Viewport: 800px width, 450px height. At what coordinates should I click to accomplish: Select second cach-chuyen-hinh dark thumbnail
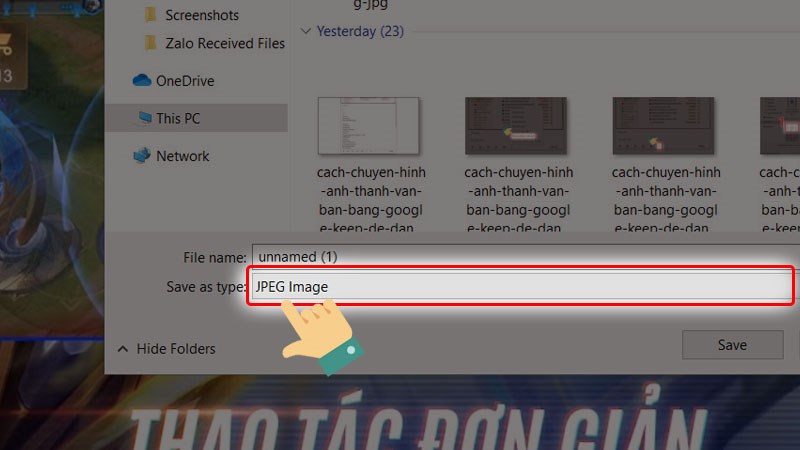(516, 126)
